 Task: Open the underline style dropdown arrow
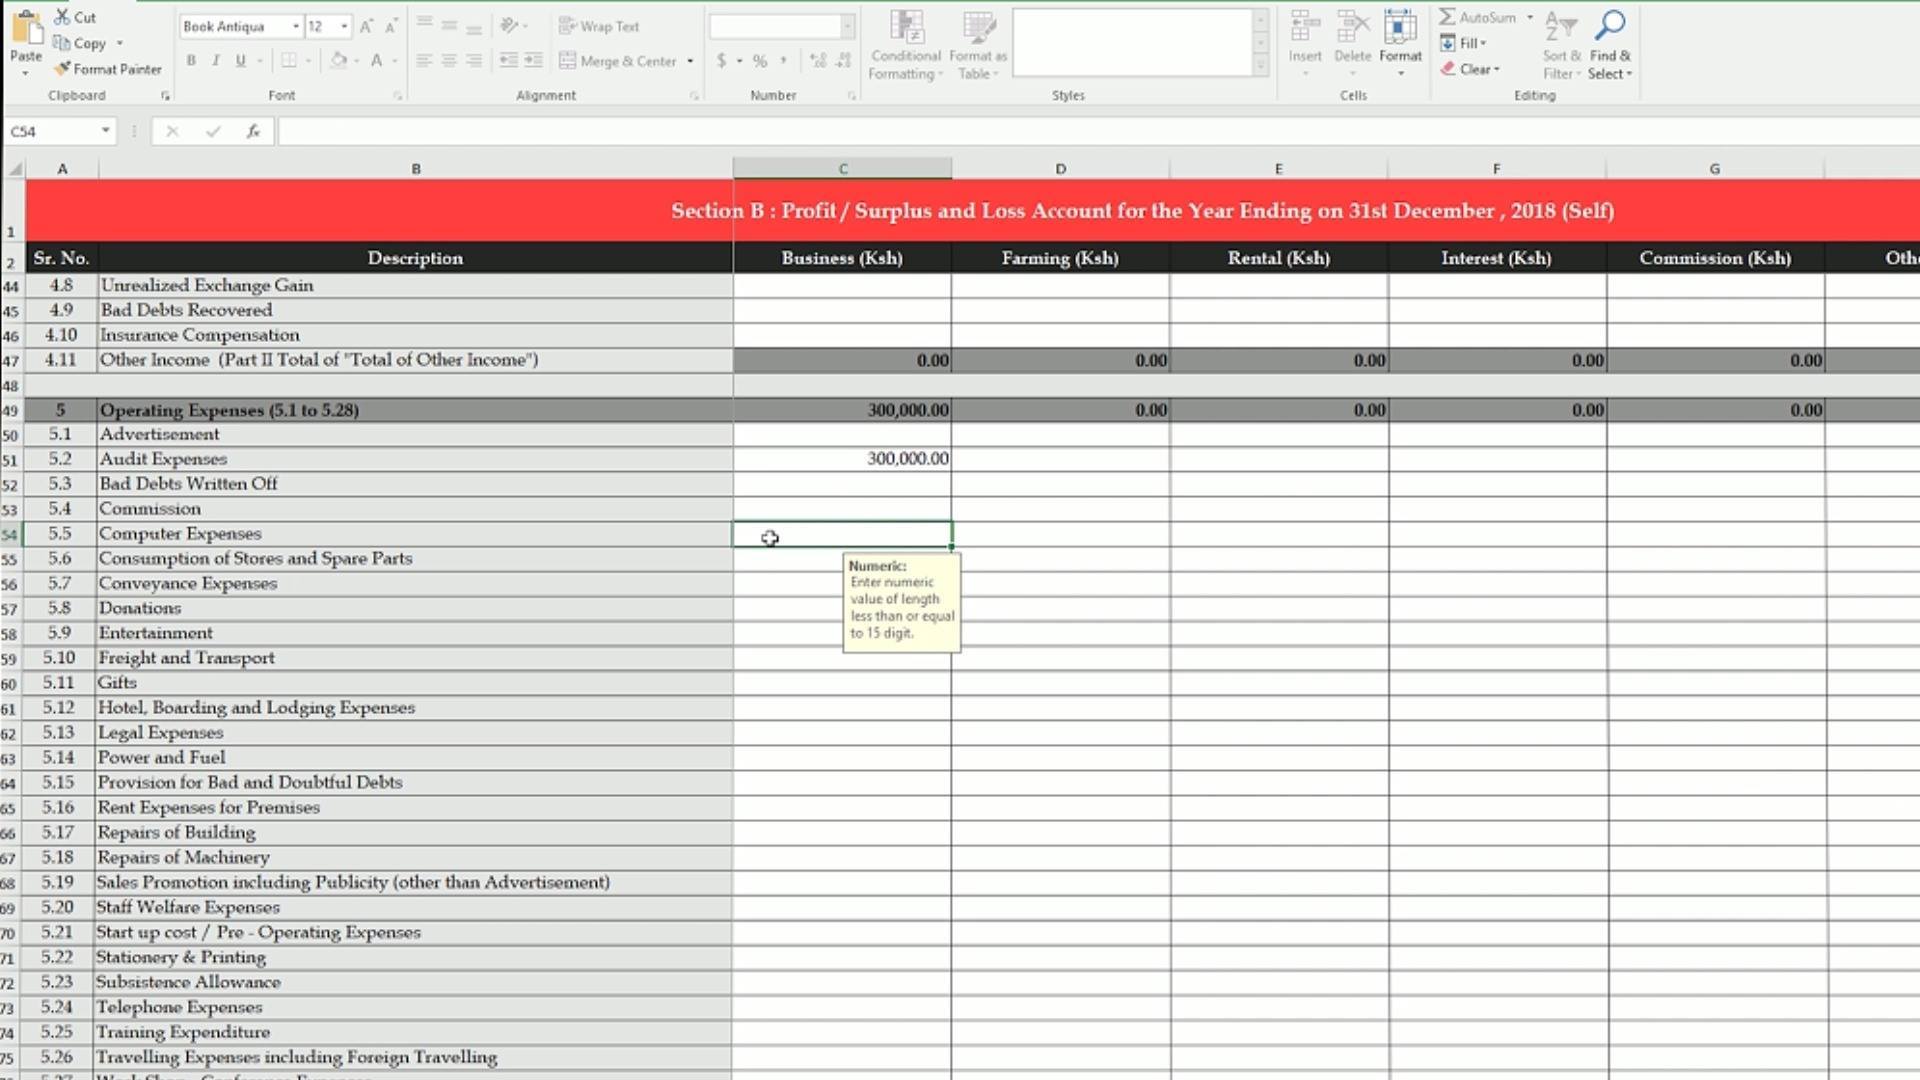(x=259, y=61)
